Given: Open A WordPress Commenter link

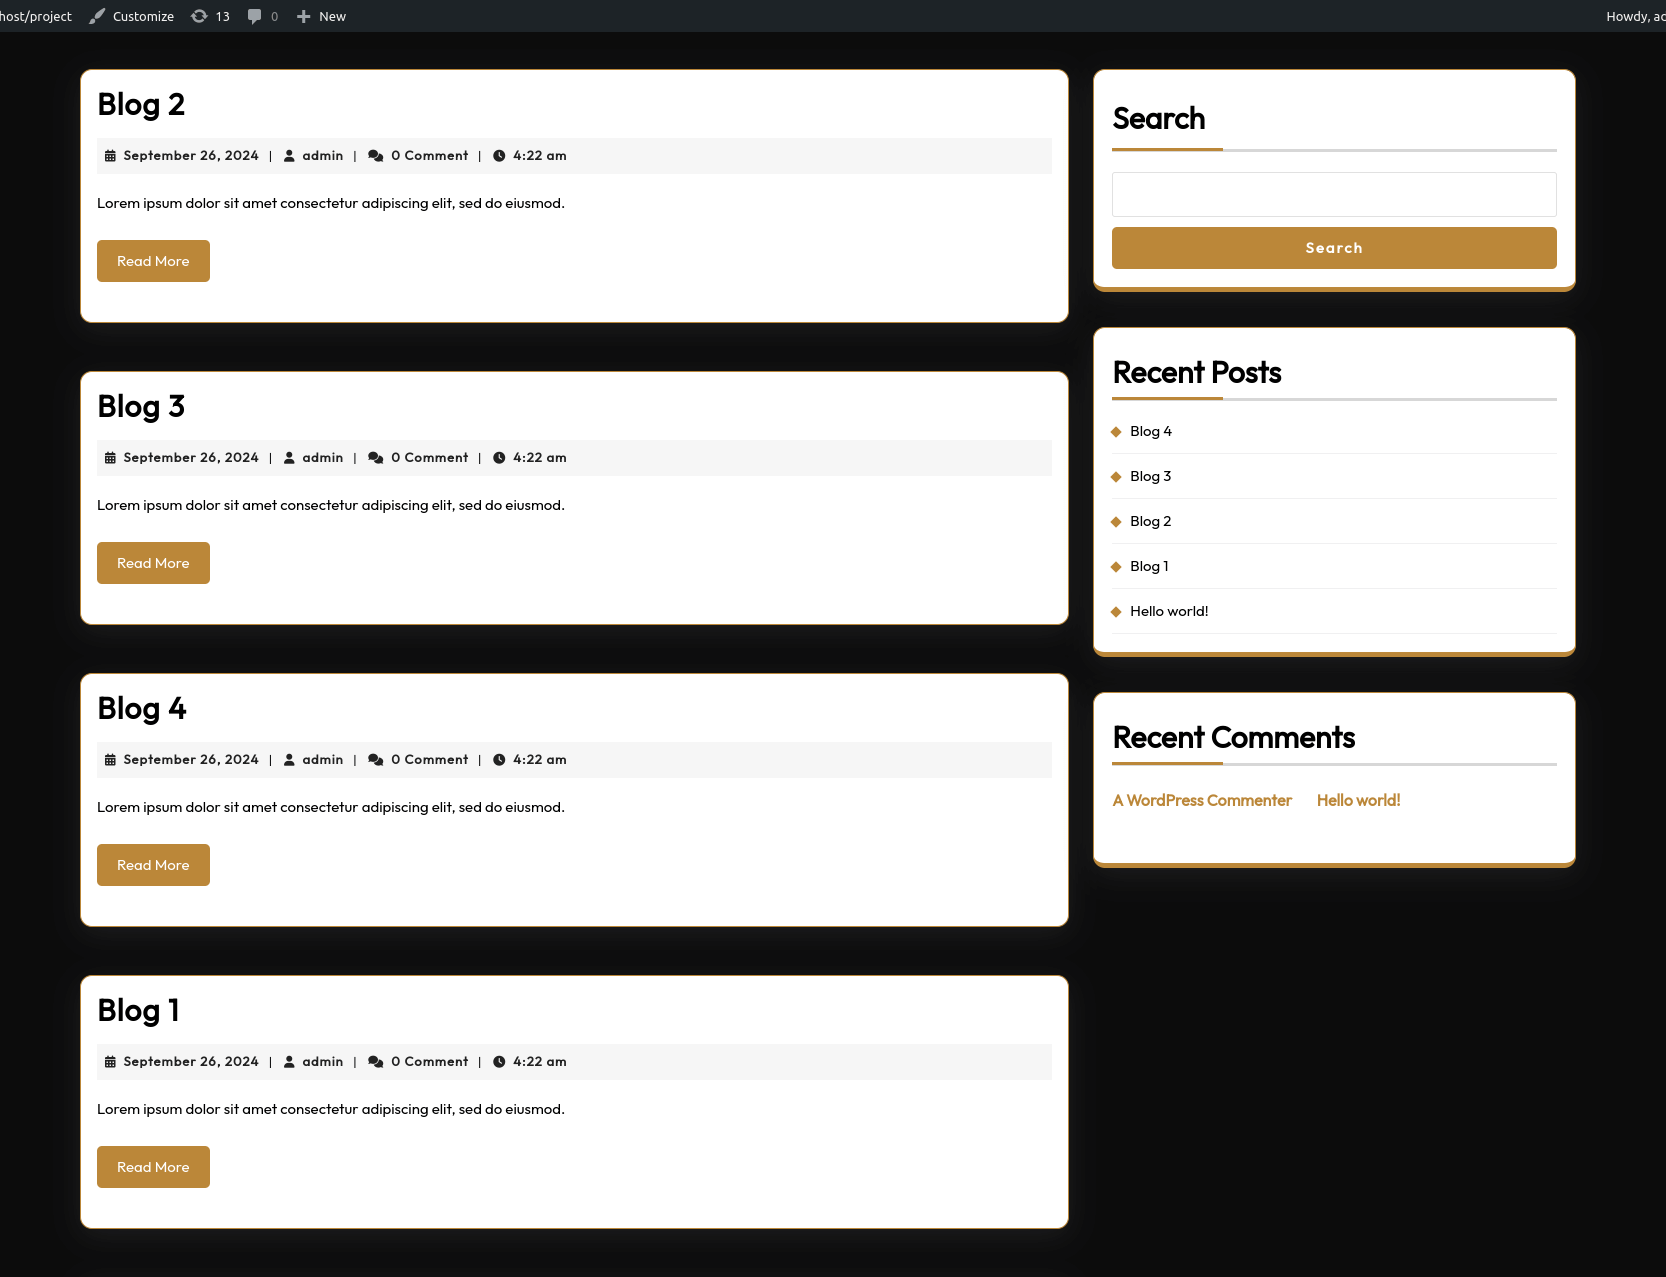Looking at the screenshot, I should [x=1202, y=800].
